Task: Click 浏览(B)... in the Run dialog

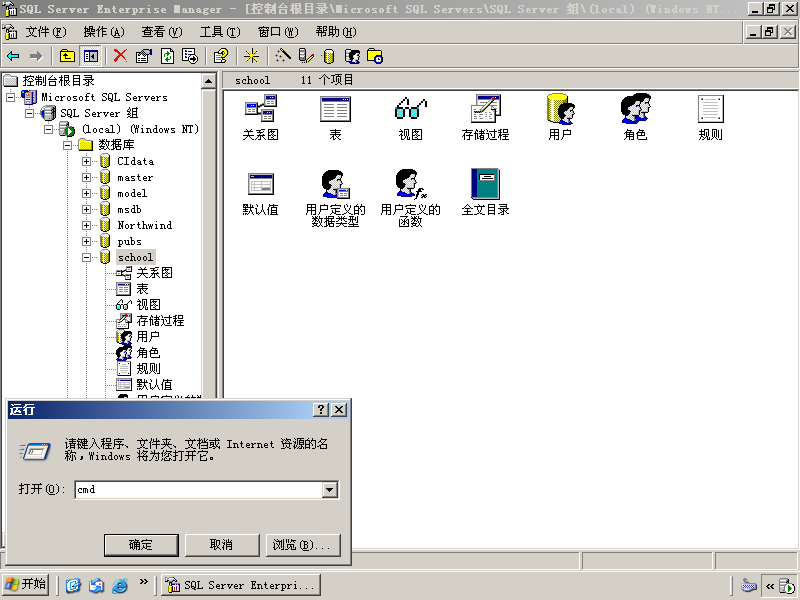Action: 303,545
